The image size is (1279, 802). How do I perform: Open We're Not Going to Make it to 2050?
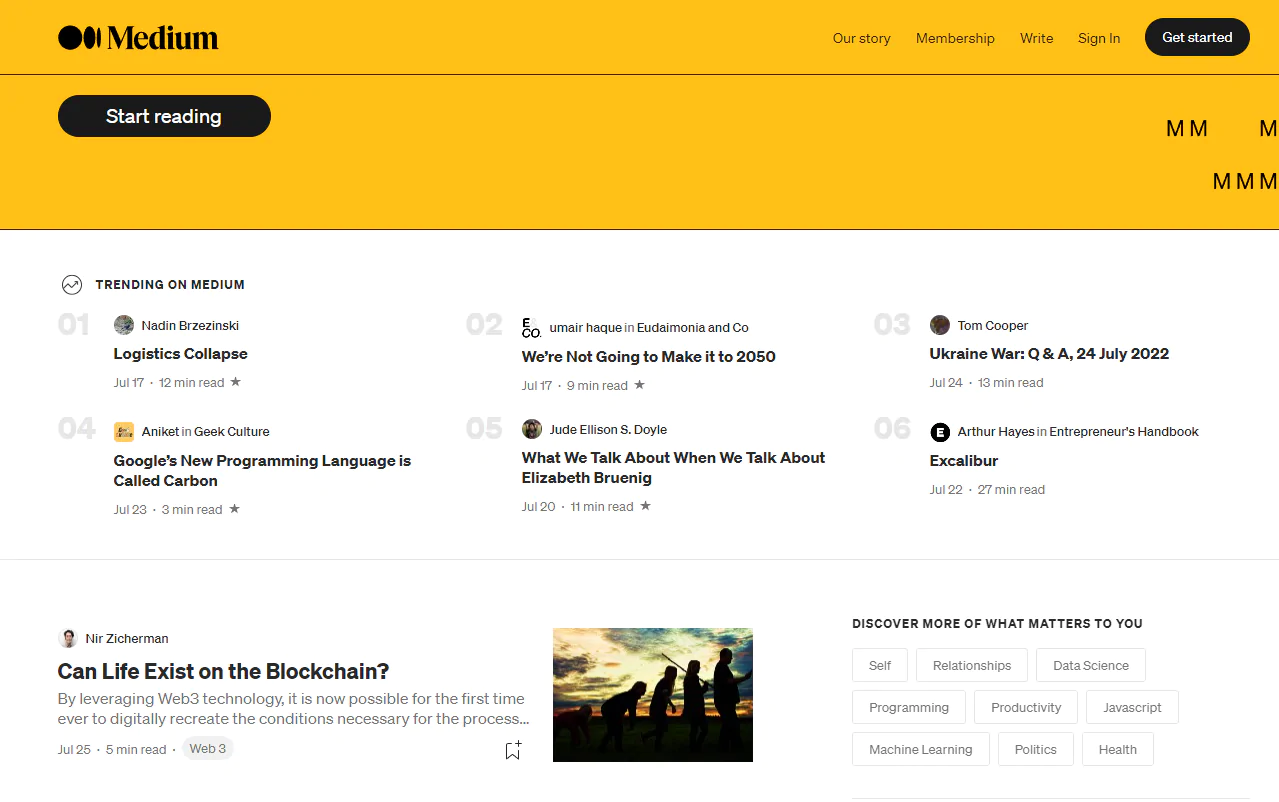tap(648, 357)
